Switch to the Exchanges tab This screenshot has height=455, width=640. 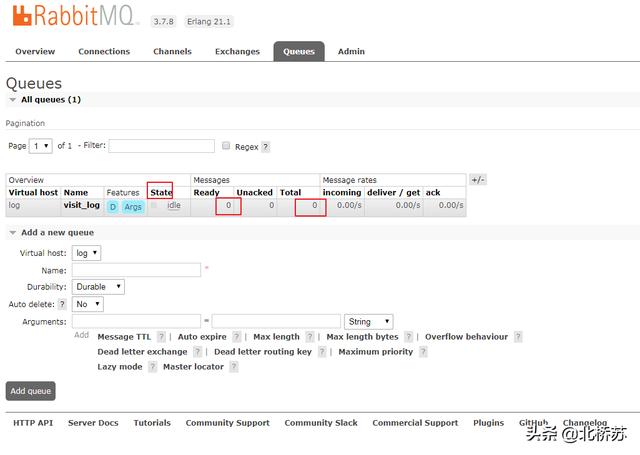click(x=237, y=51)
